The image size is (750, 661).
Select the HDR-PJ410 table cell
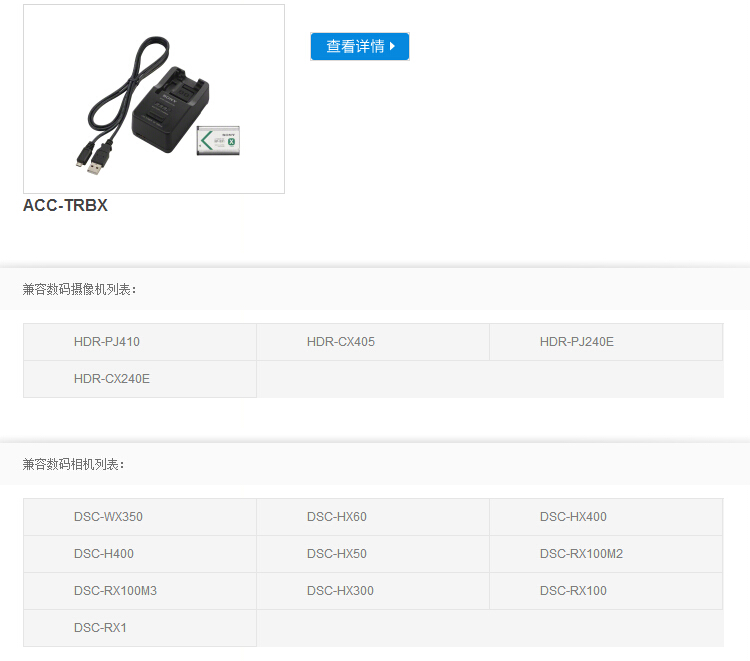140,342
